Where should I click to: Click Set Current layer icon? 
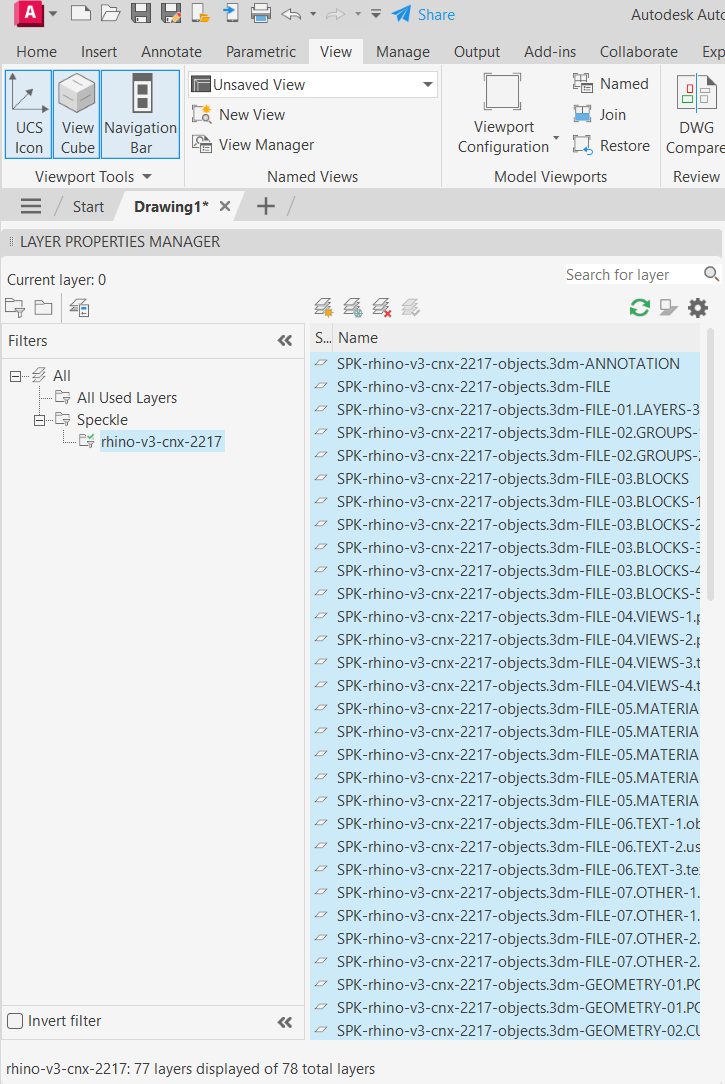click(x=411, y=307)
